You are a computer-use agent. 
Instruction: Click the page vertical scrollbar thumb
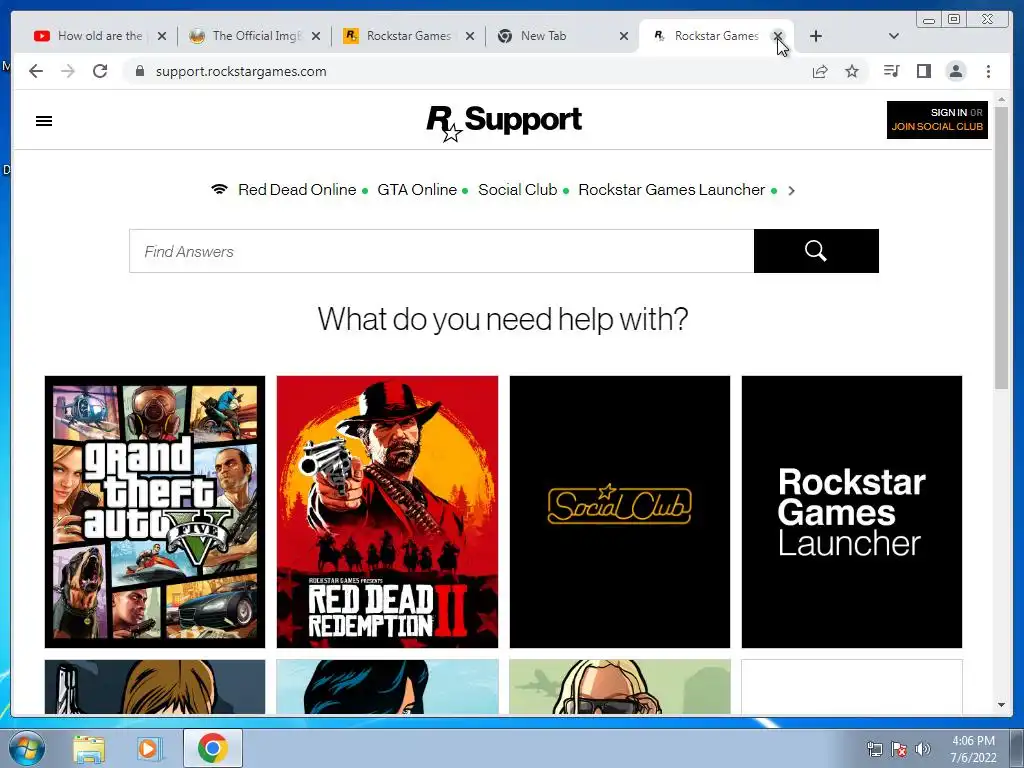[x=1001, y=248]
